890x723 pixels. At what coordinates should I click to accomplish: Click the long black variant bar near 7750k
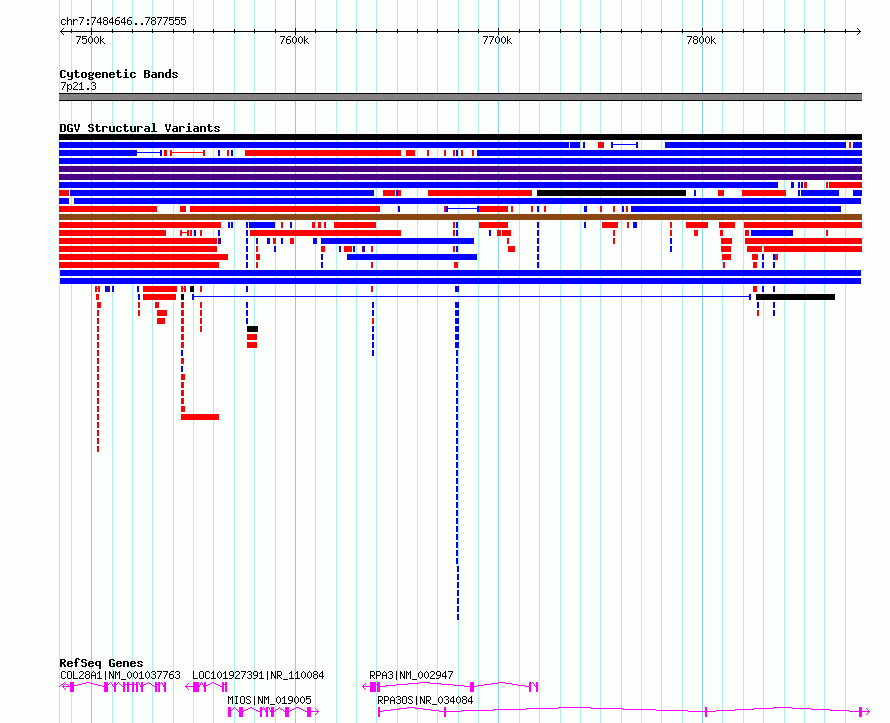click(x=611, y=193)
